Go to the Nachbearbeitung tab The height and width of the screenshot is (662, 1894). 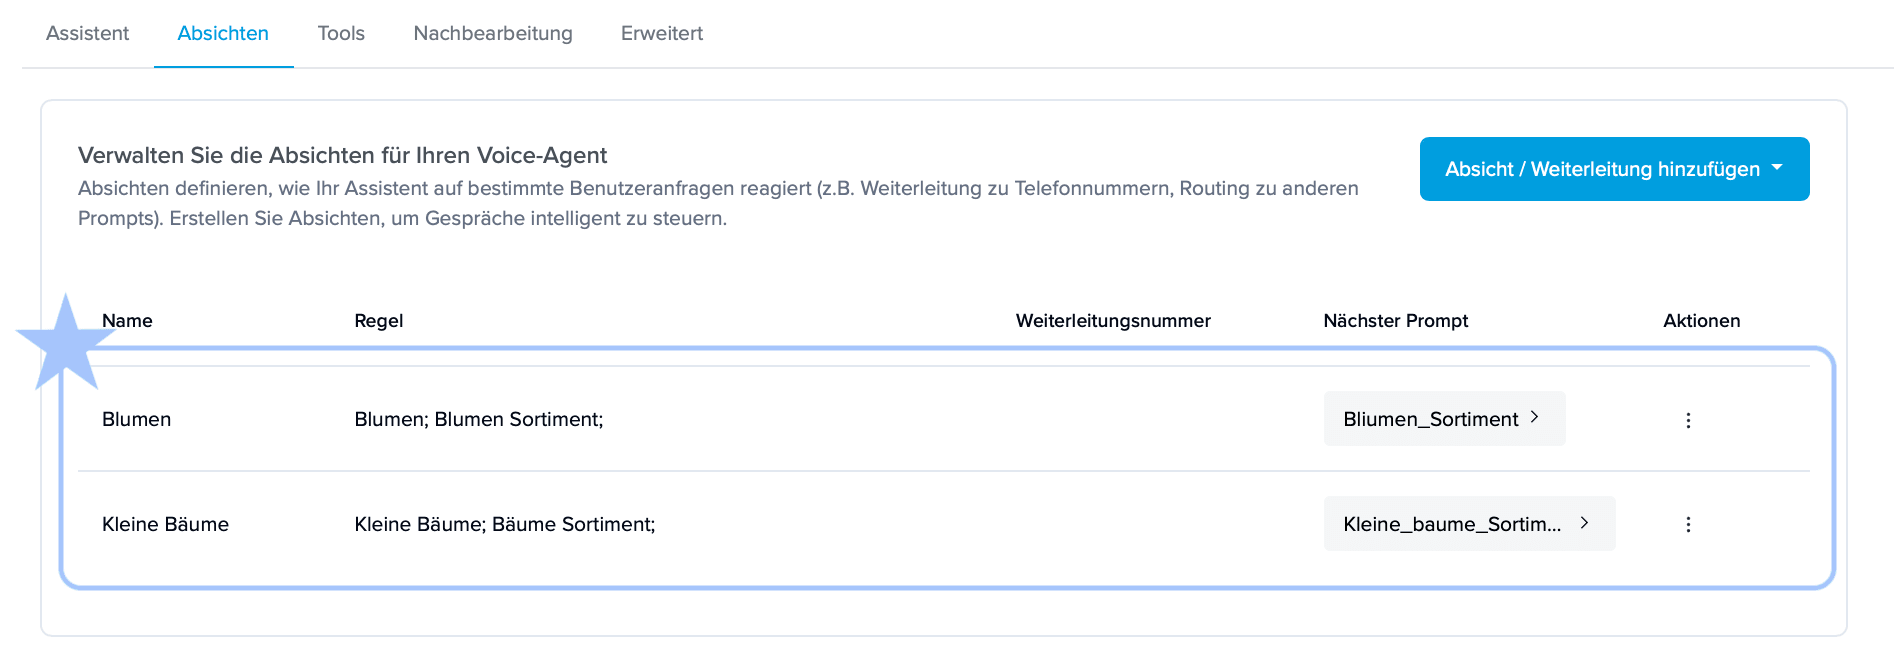493,33
